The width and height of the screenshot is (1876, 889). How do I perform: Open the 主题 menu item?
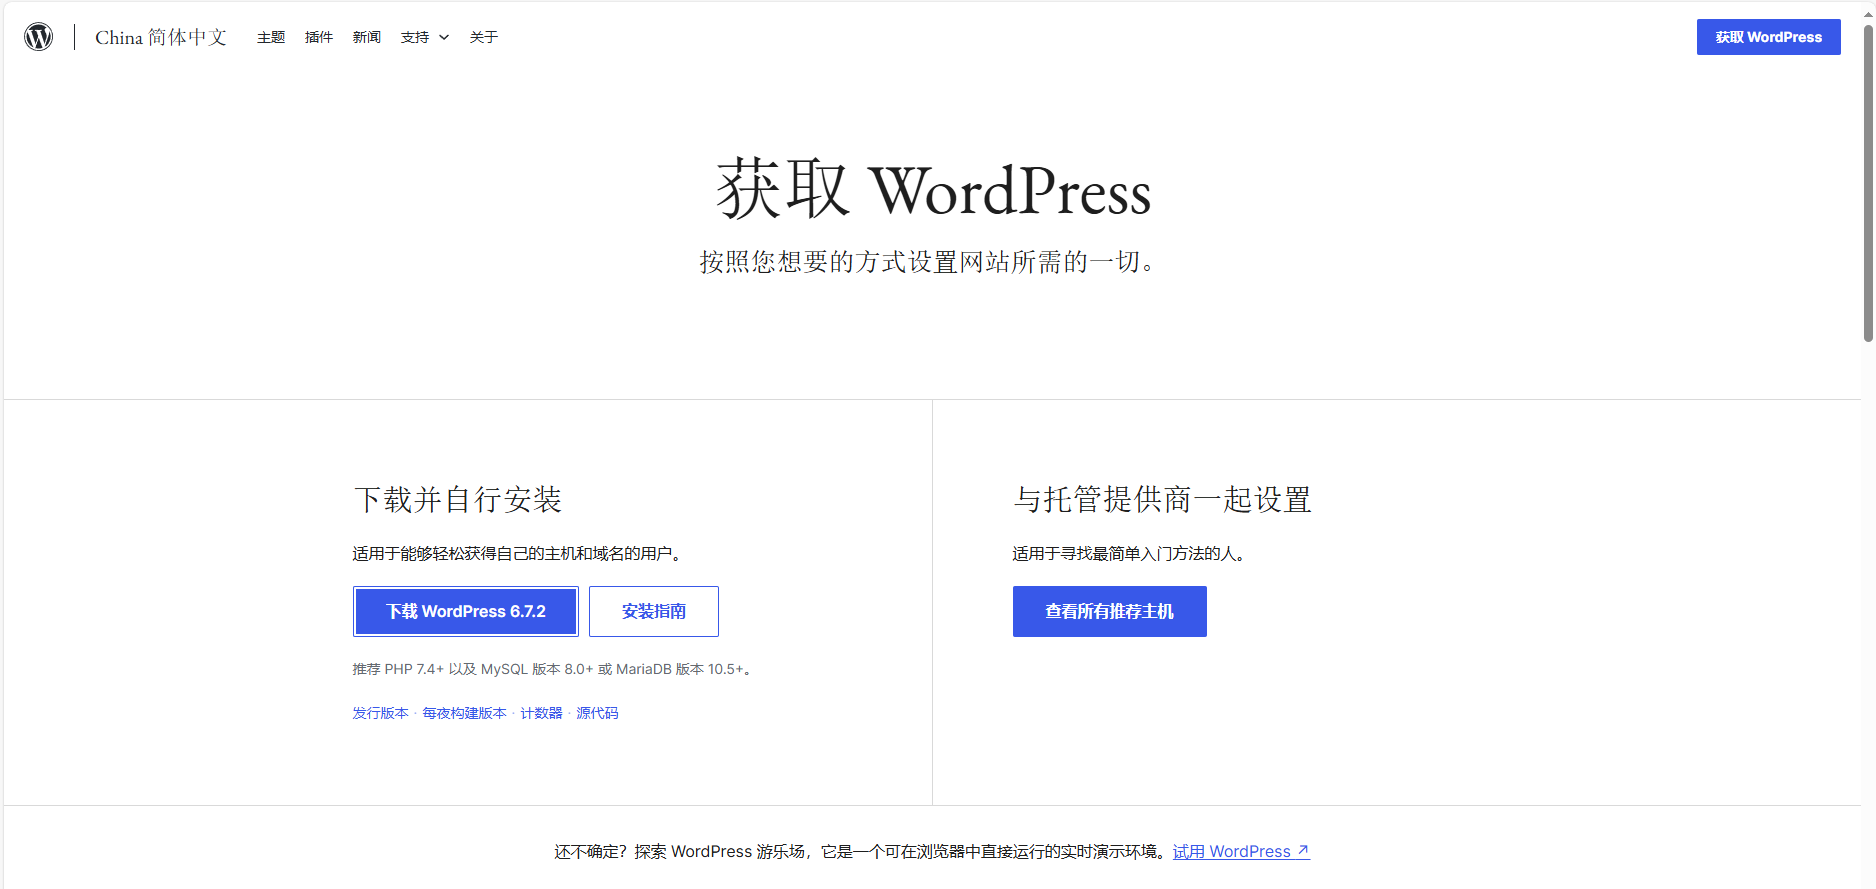click(x=271, y=37)
